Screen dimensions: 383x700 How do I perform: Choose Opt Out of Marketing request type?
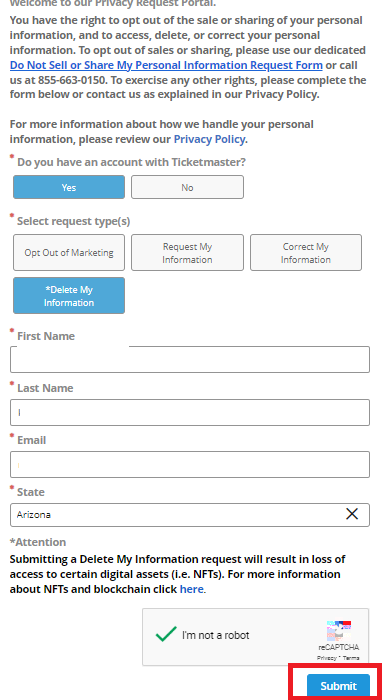tap(69, 253)
